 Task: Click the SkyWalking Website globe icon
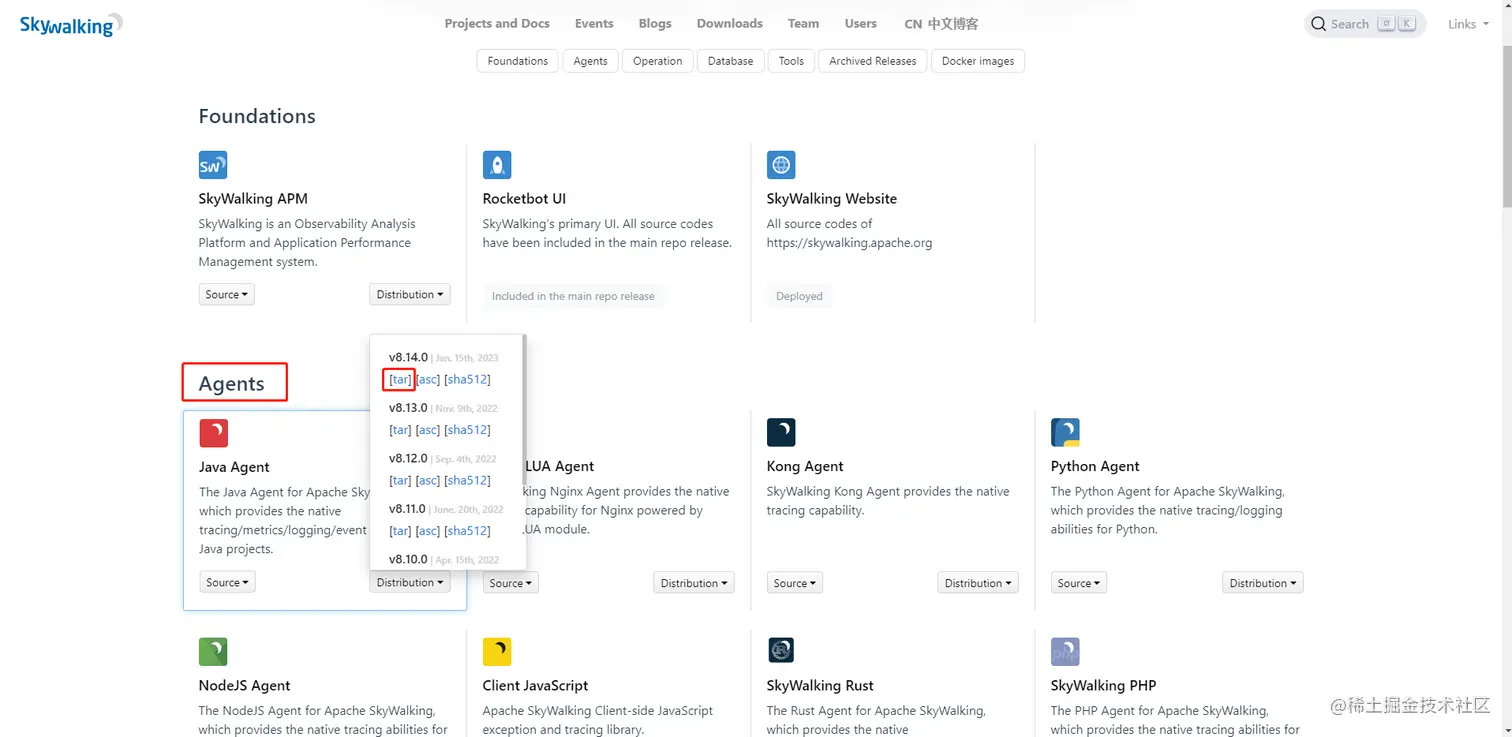(x=781, y=165)
